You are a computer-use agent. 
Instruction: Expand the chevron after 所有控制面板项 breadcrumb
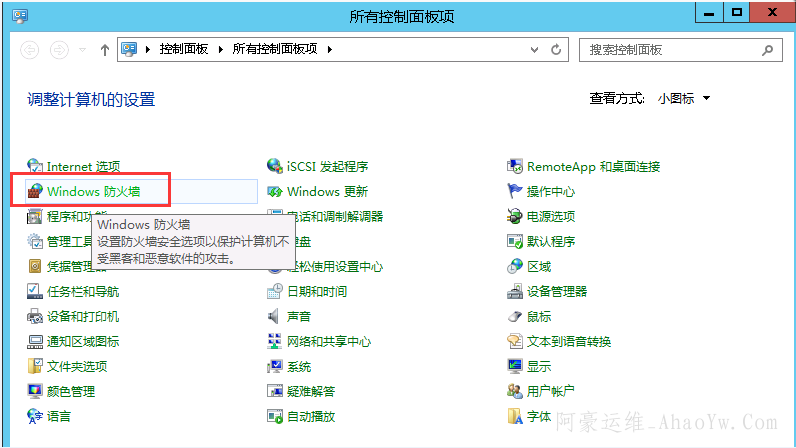[330, 49]
